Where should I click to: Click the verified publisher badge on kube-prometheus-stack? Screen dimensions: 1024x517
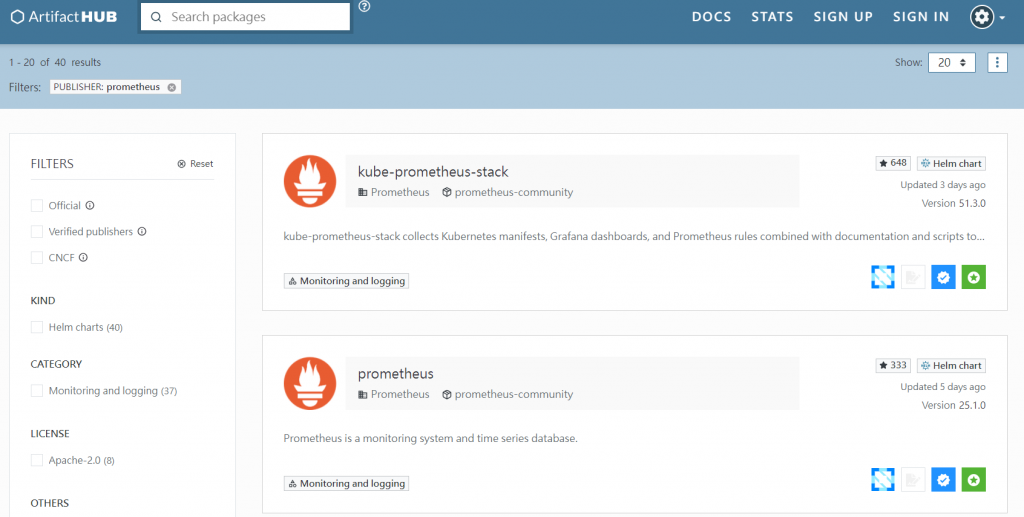[943, 277]
